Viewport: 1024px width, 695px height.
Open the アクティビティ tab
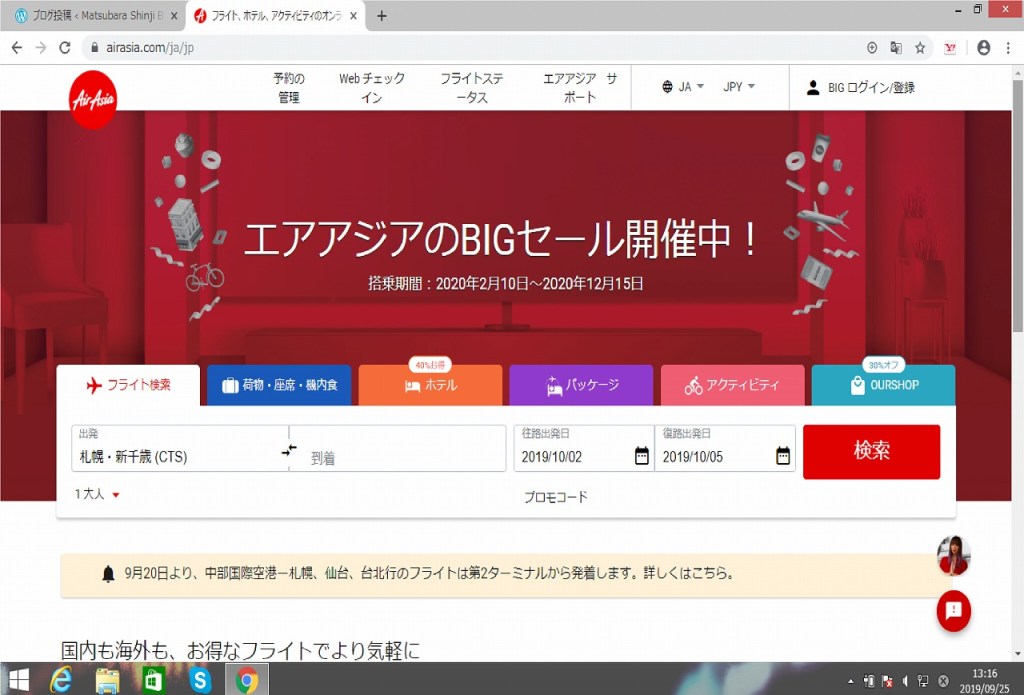tap(731, 385)
